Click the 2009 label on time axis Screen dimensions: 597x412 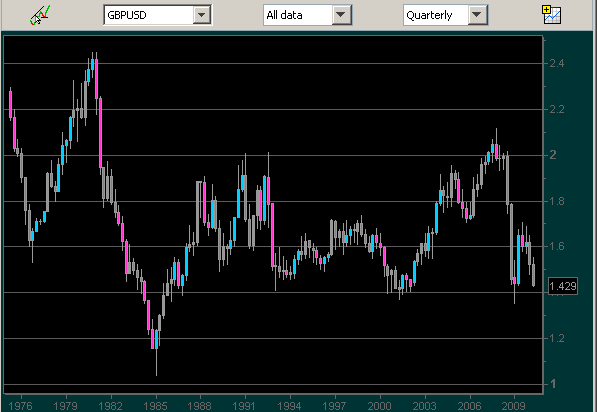tap(514, 406)
